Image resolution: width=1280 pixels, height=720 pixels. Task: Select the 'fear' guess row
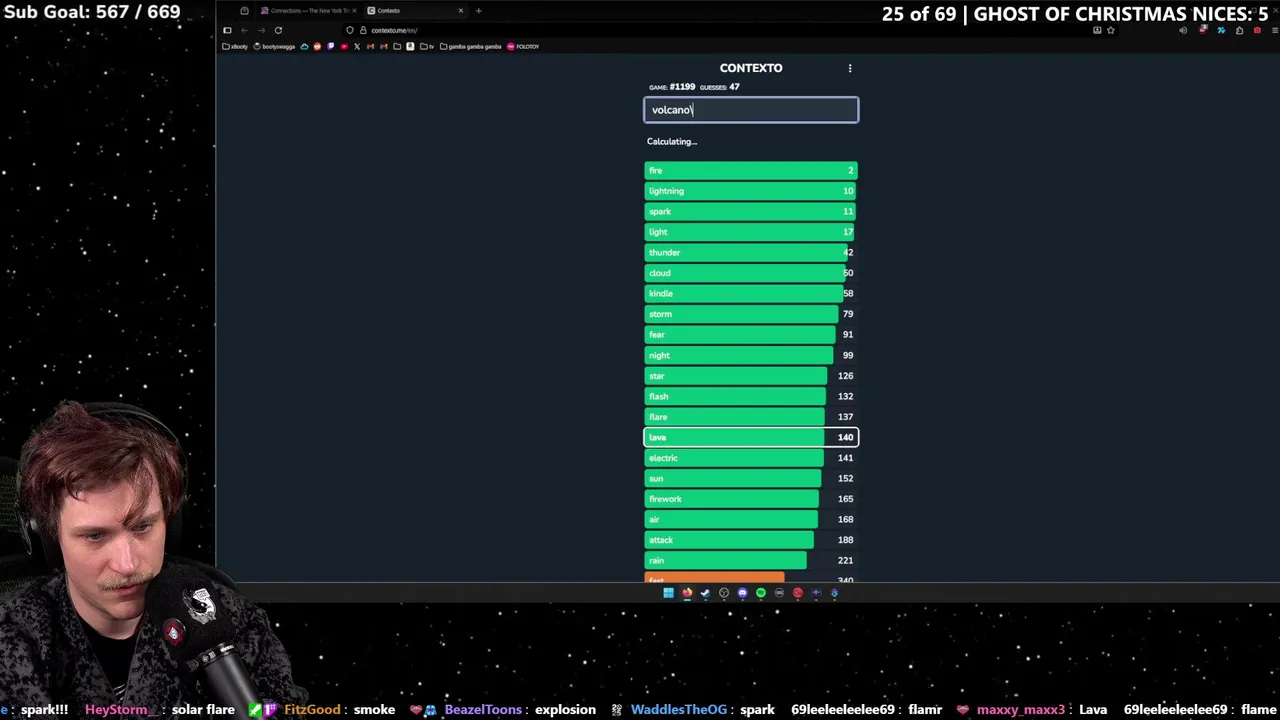(x=751, y=334)
